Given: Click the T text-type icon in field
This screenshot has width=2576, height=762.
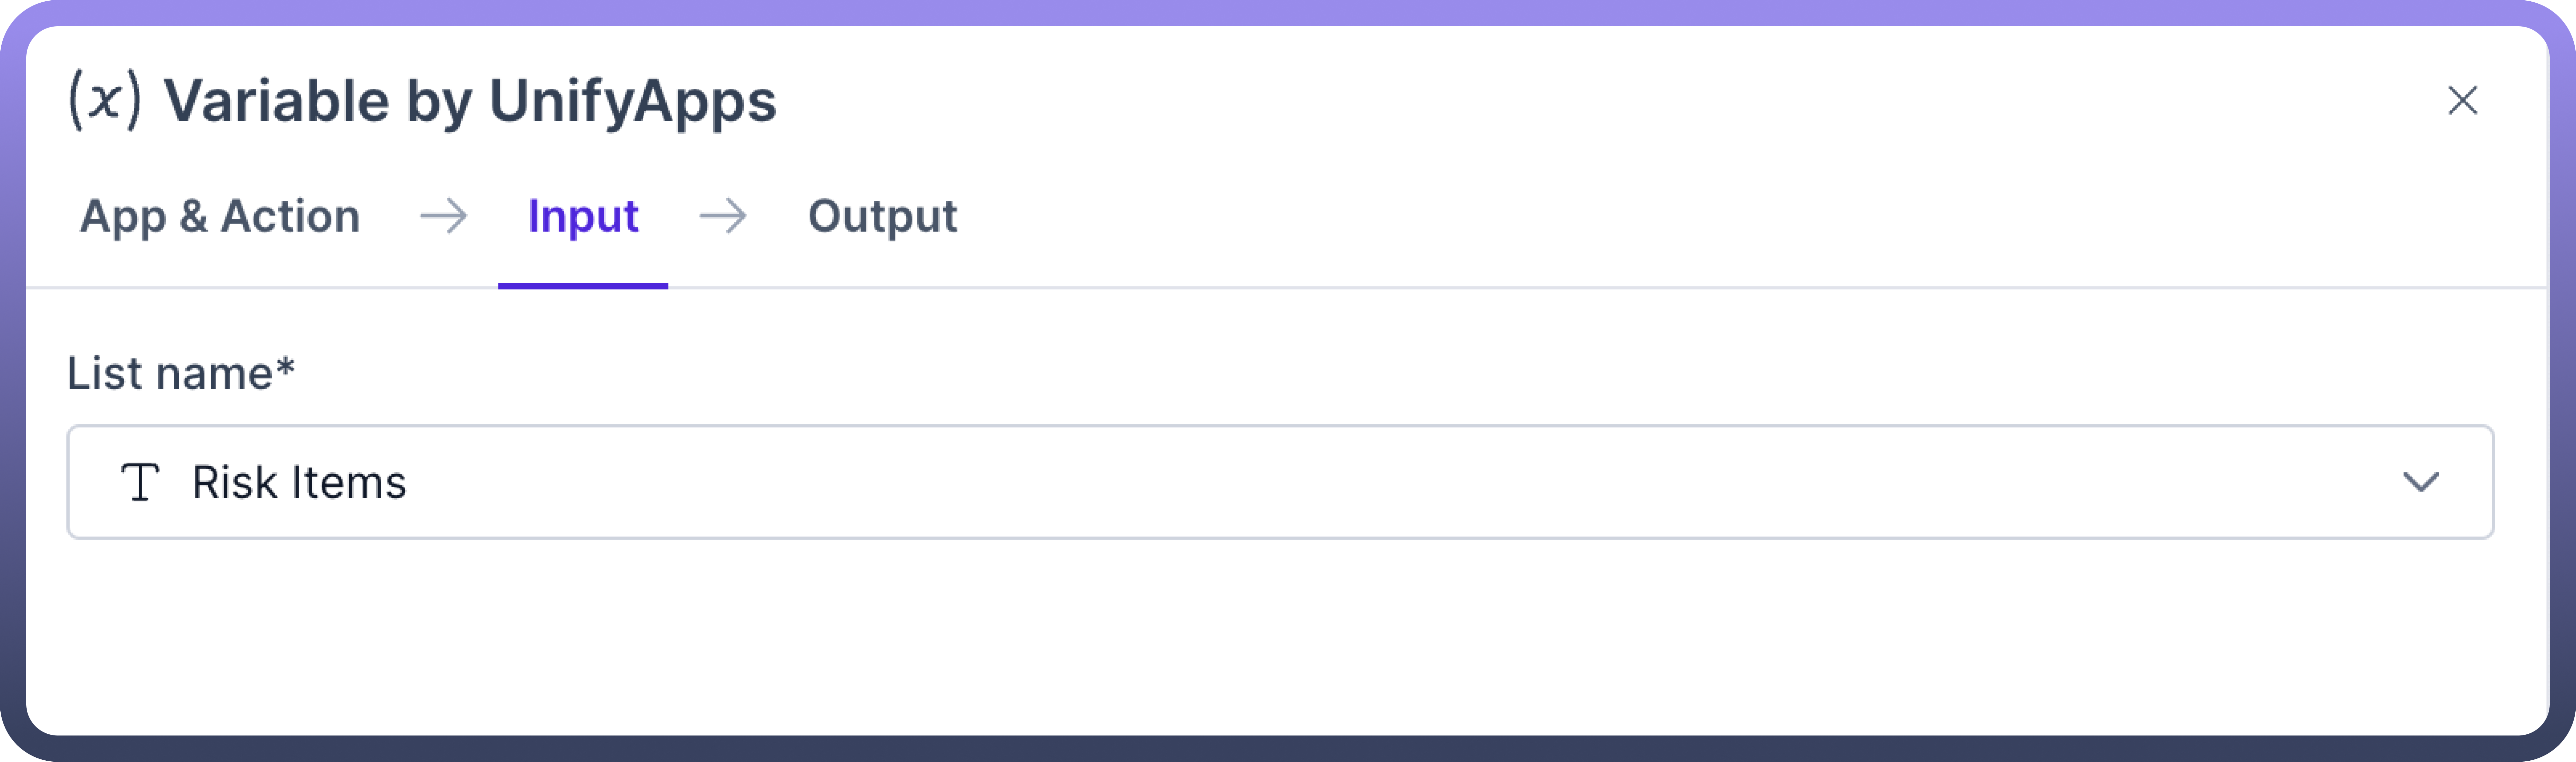Looking at the screenshot, I should (140, 482).
